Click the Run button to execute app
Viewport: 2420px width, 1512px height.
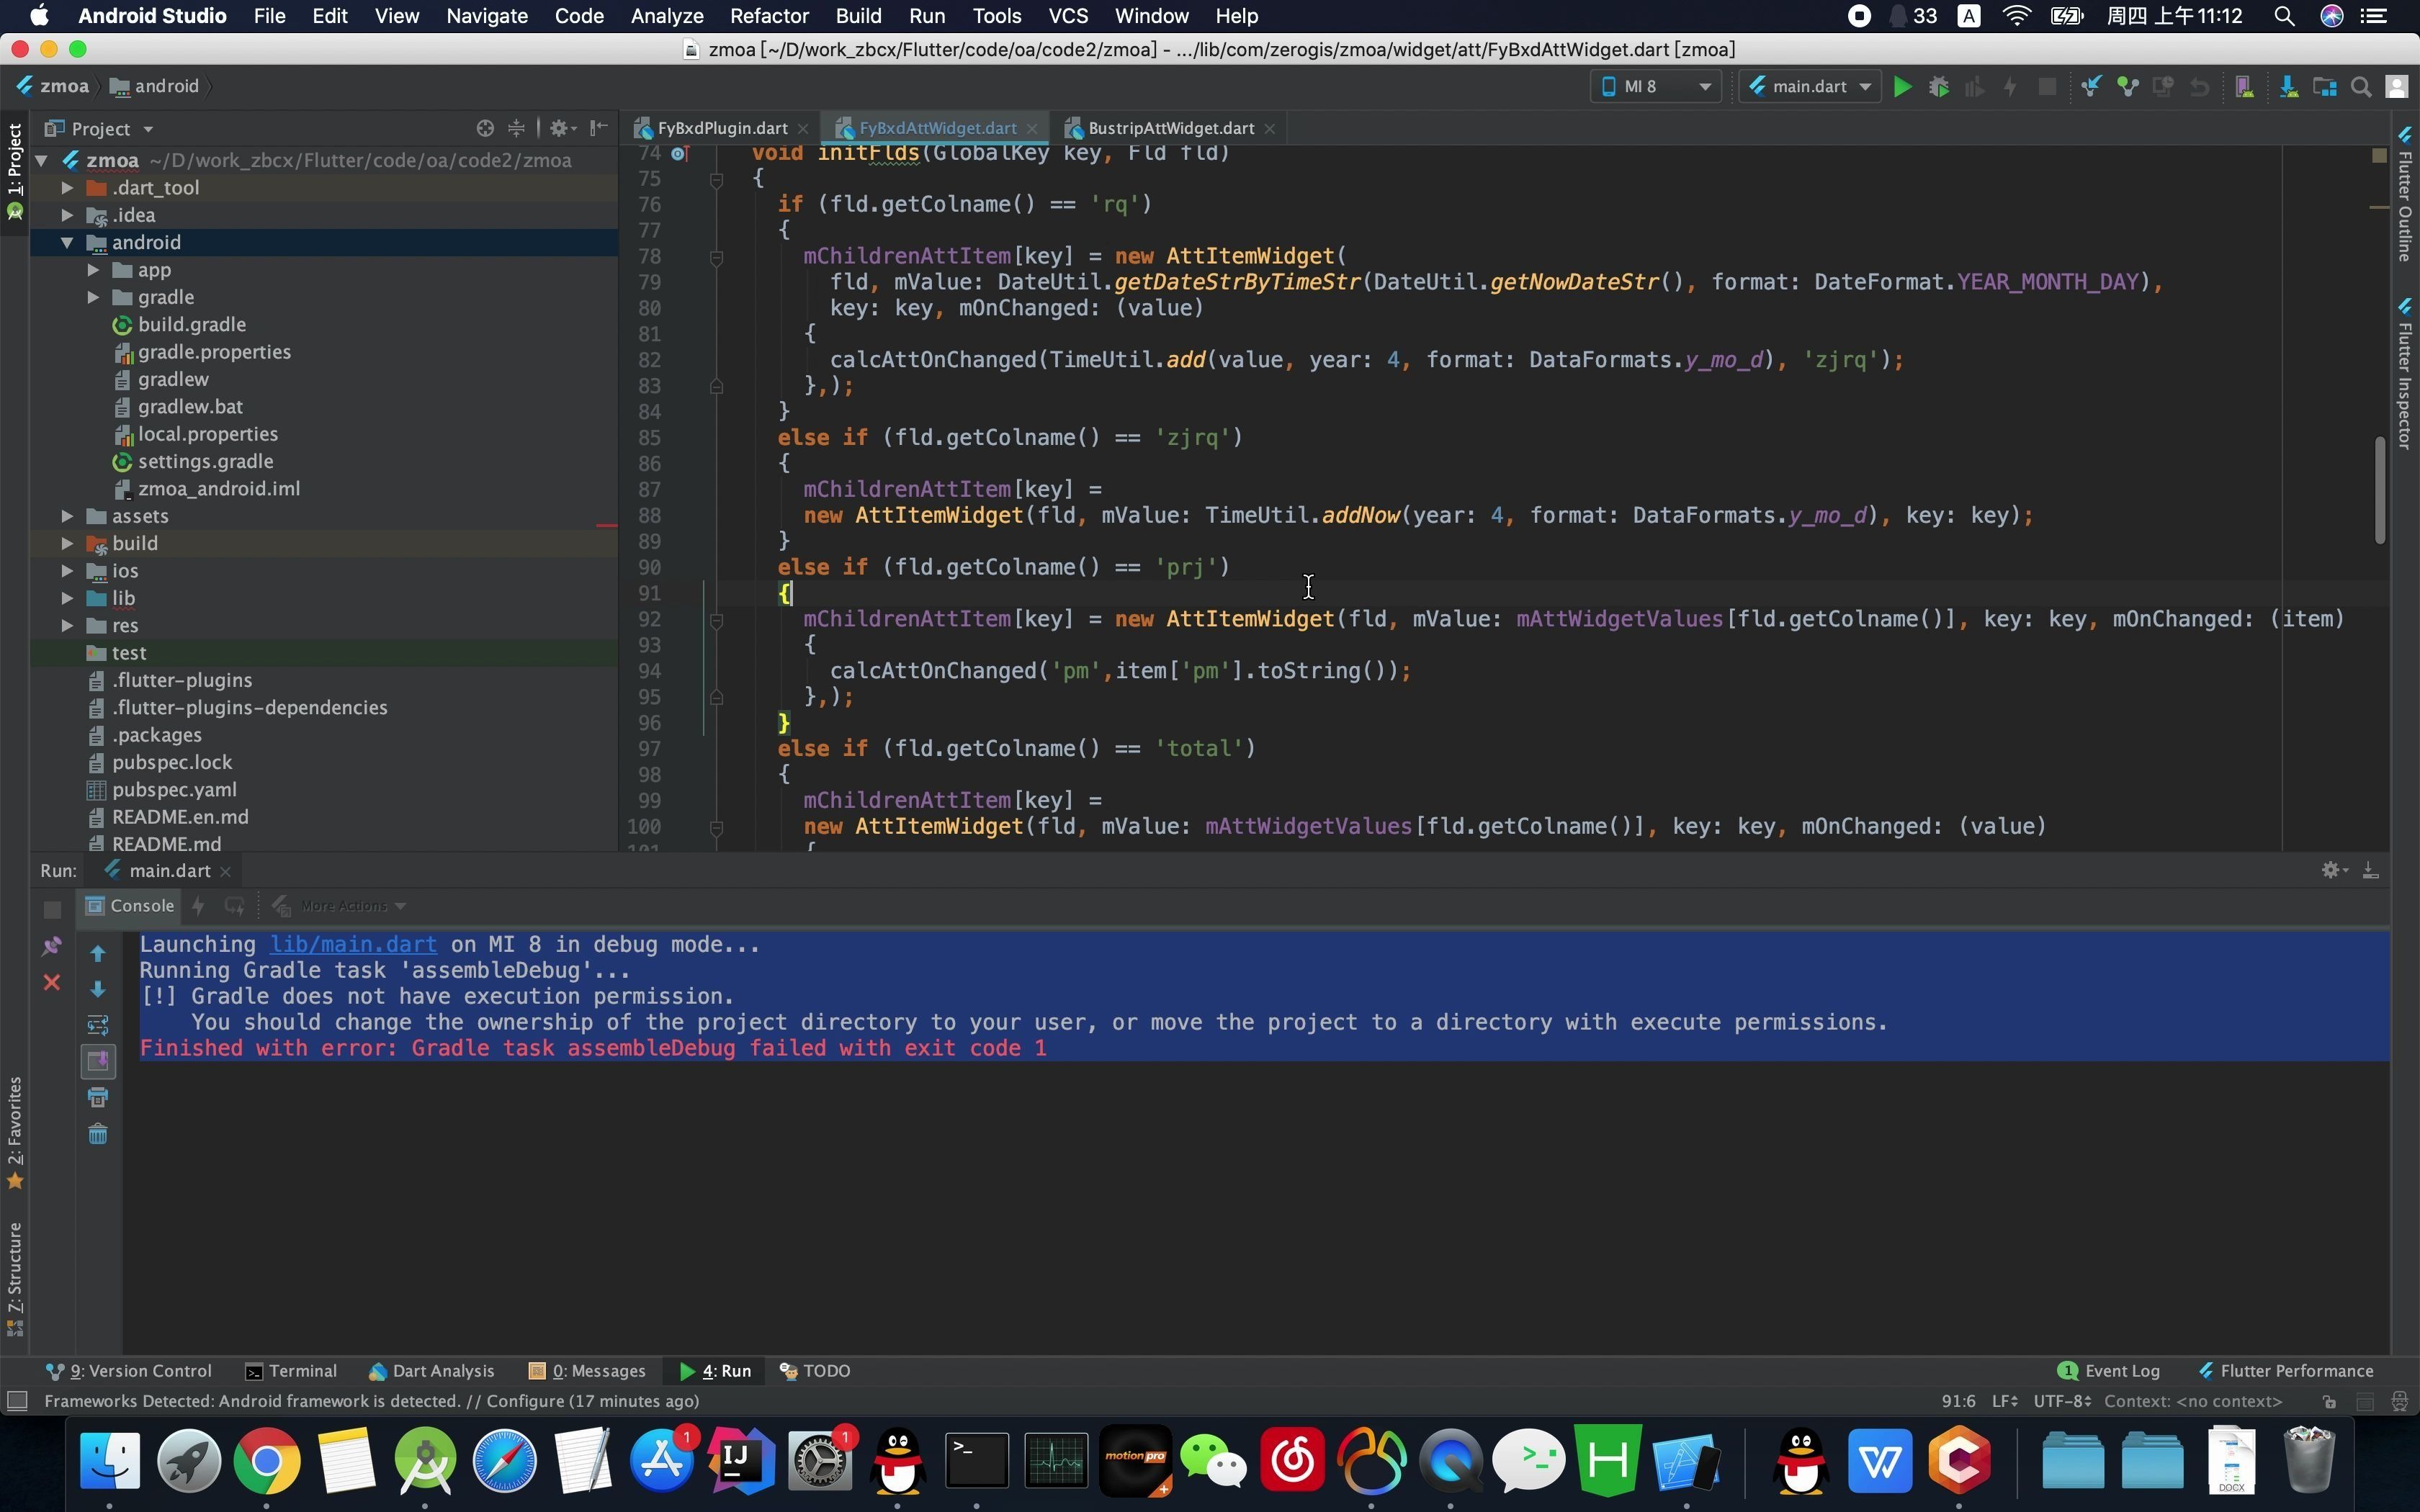(x=1903, y=86)
